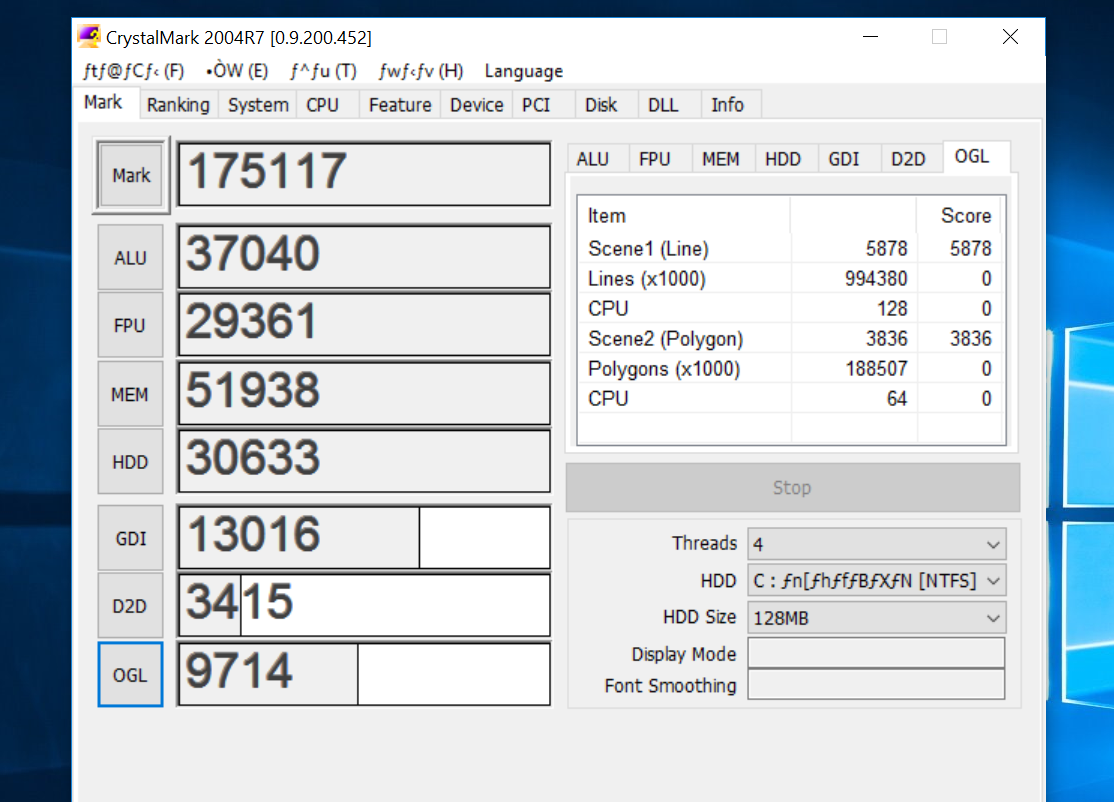Screen dimensions: 1114x802
Task: Run the ALU benchmark button
Action: (130, 258)
